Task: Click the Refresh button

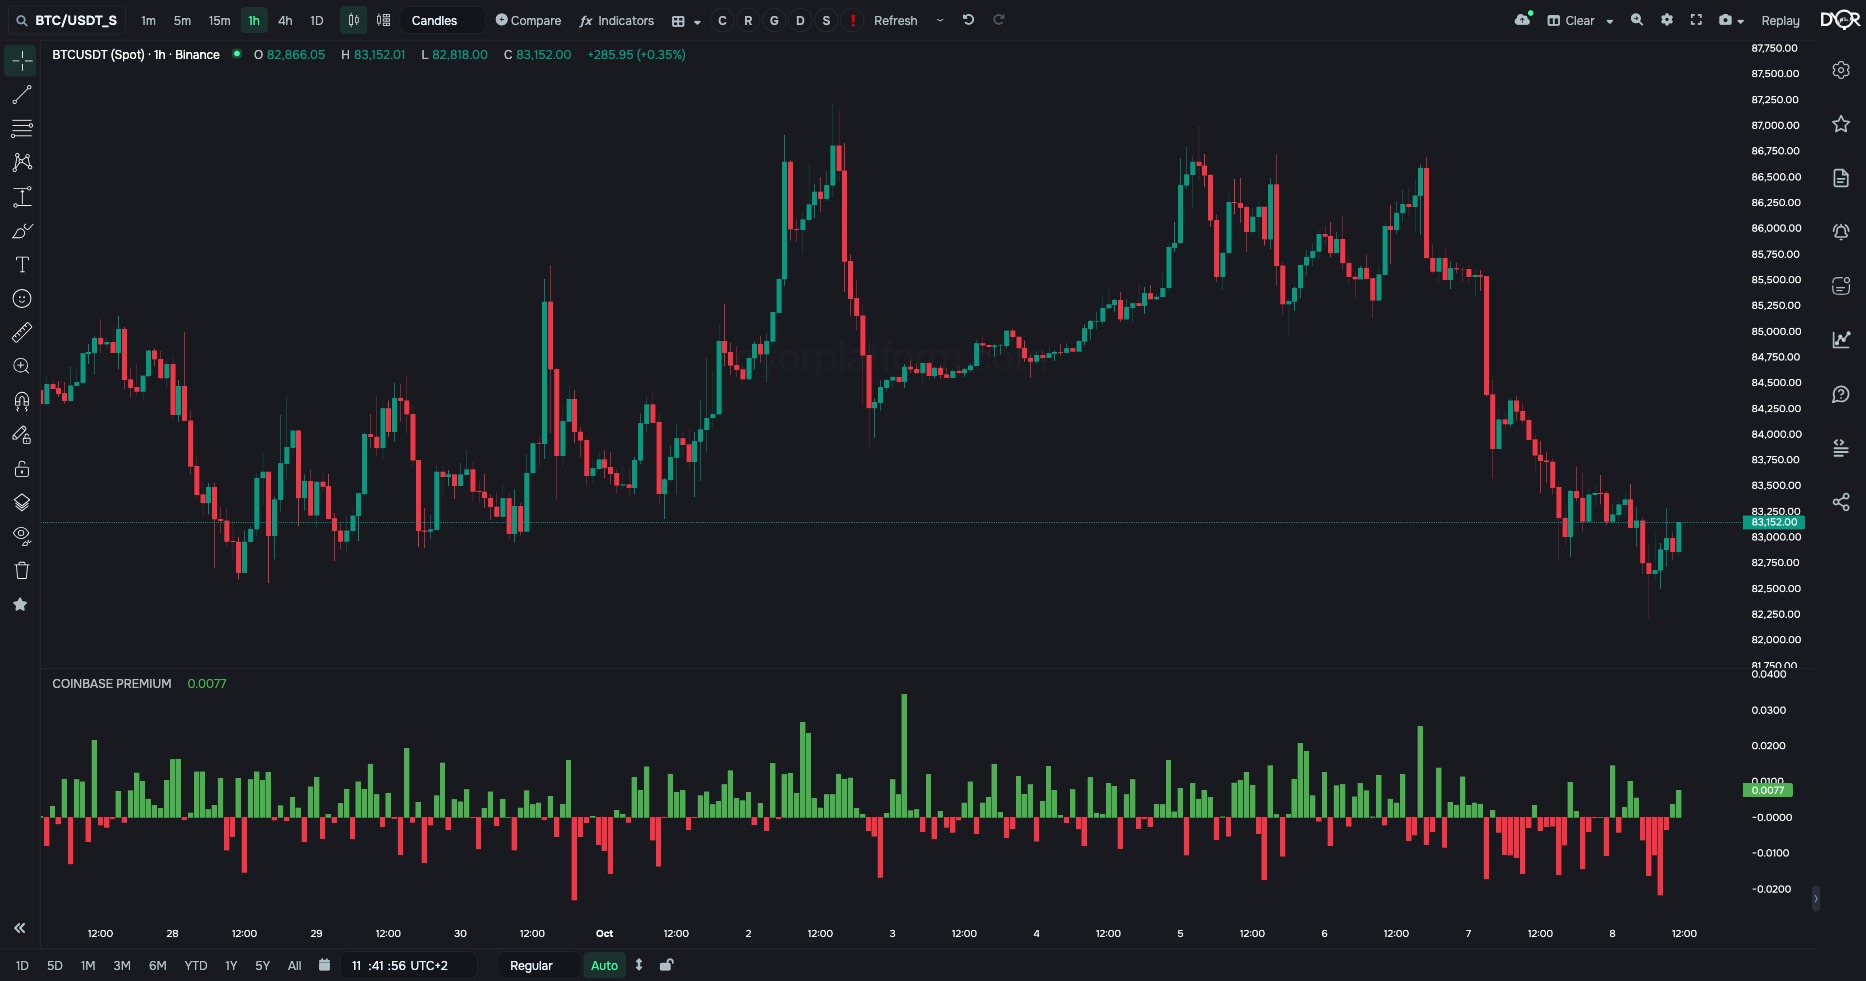Action: pyautogui.click(x=895, y=20)
